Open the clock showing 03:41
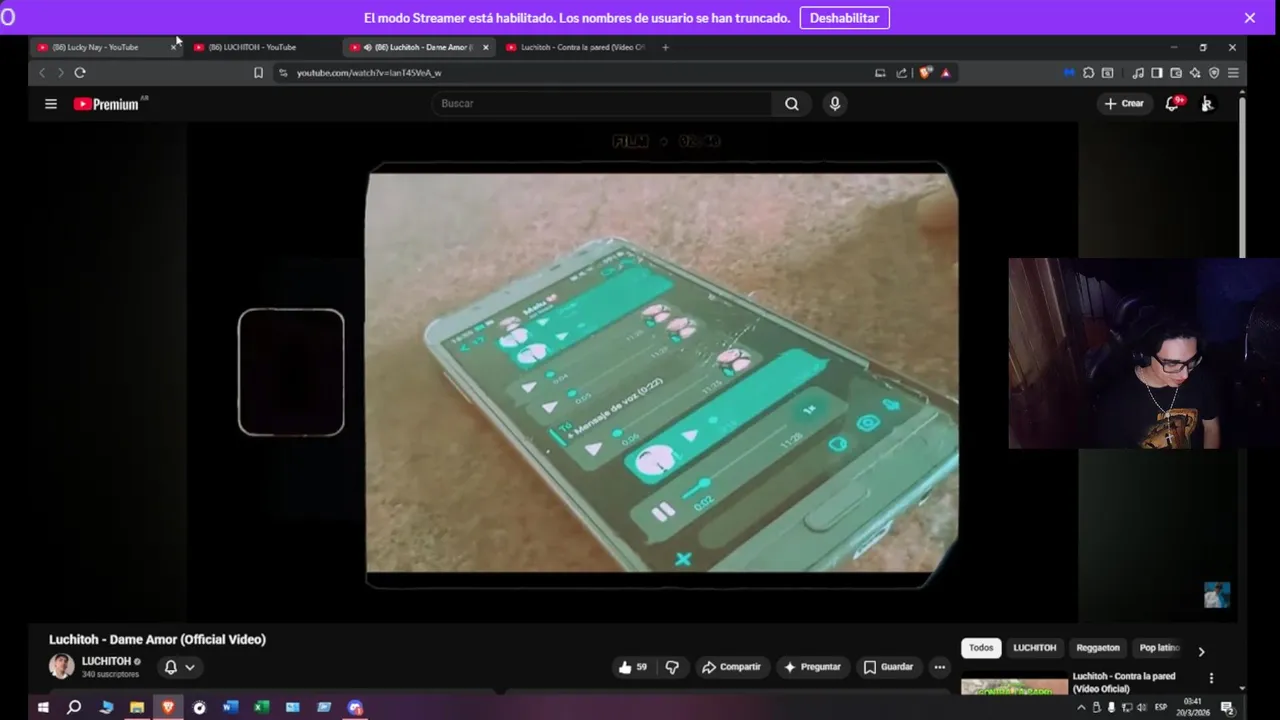 pyautogui.click(x=1192, y=707)
